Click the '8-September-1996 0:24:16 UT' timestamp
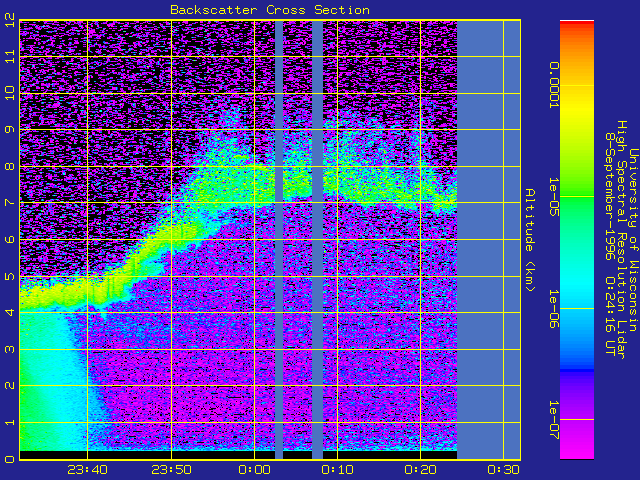 610,244
